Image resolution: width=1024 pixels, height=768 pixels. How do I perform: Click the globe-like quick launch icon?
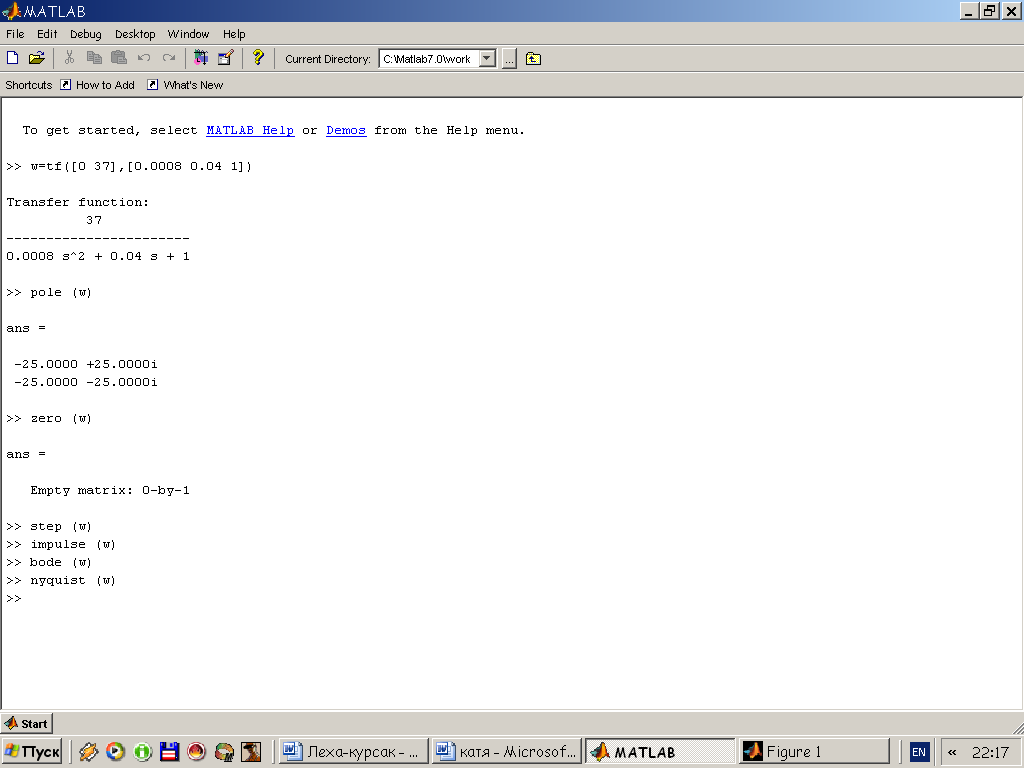(x=223, y=752)
